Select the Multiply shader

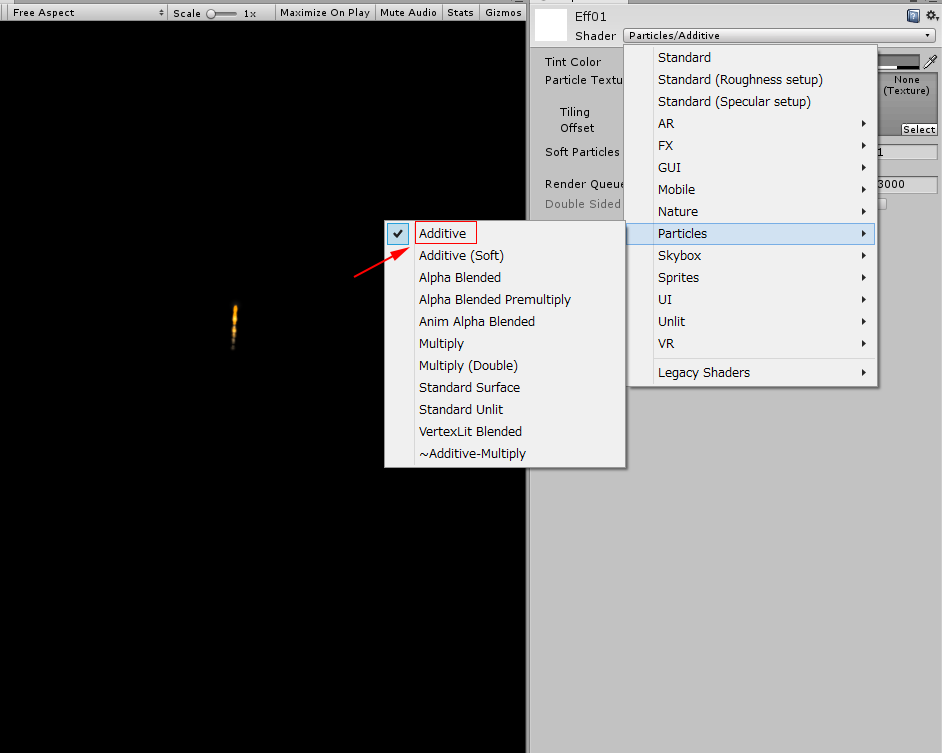[505, 344]
